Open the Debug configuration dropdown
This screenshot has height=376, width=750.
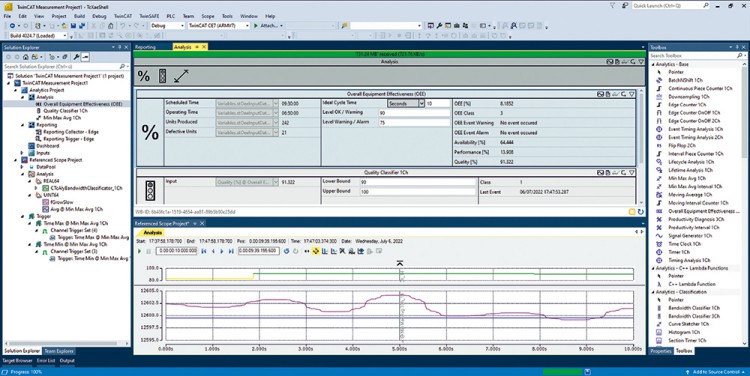(182, 26)
